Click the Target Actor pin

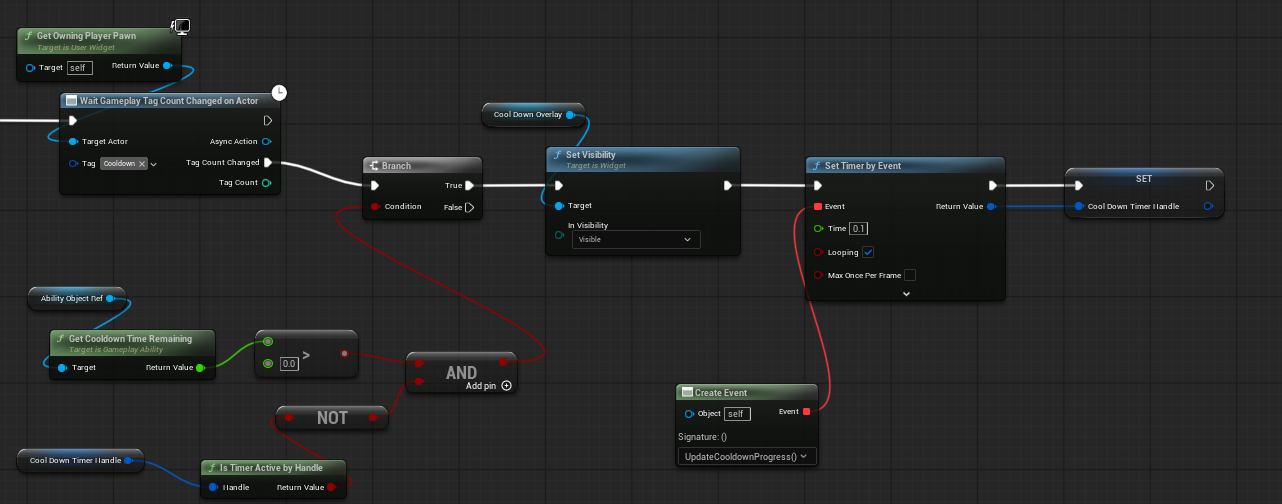73,141
